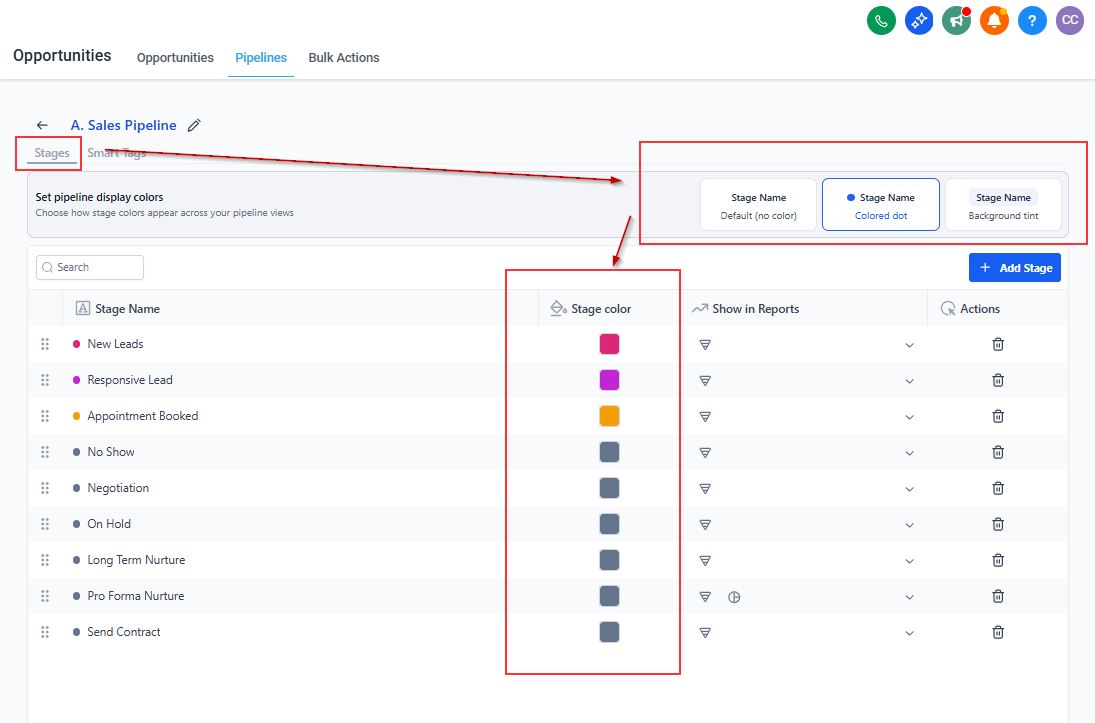Click the funnel icon in Appointment Booked row
The image size is (1095, 723).
pos(705,417)
